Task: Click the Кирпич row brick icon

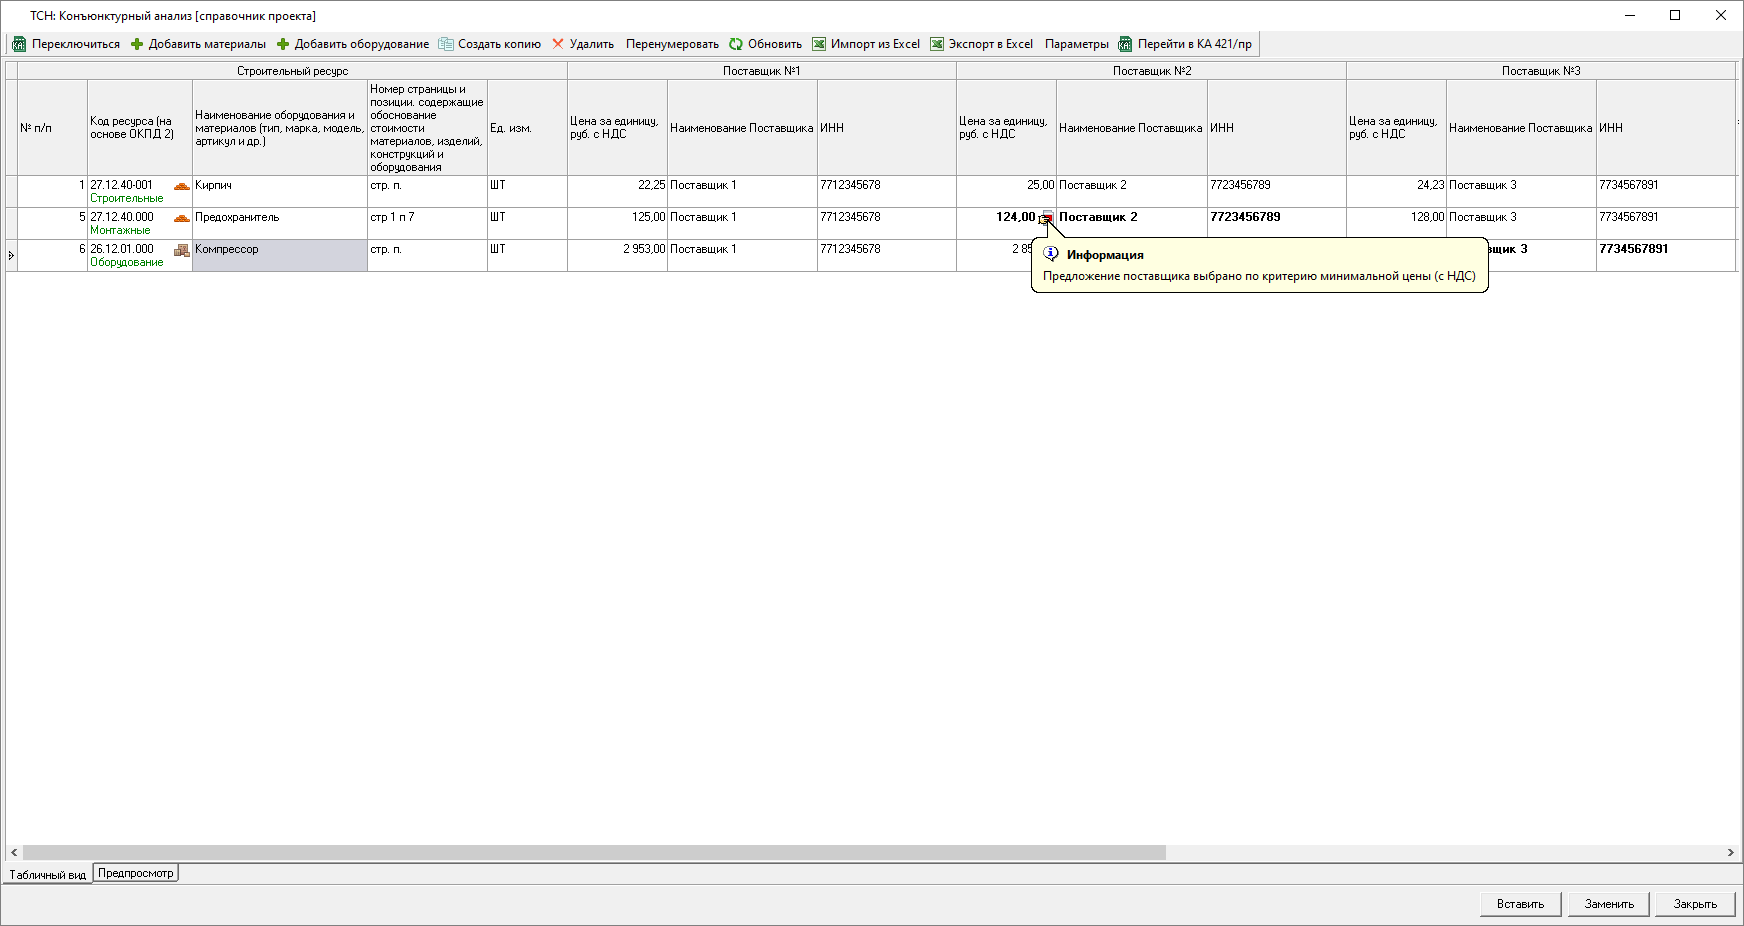Action: coord(181,186)
